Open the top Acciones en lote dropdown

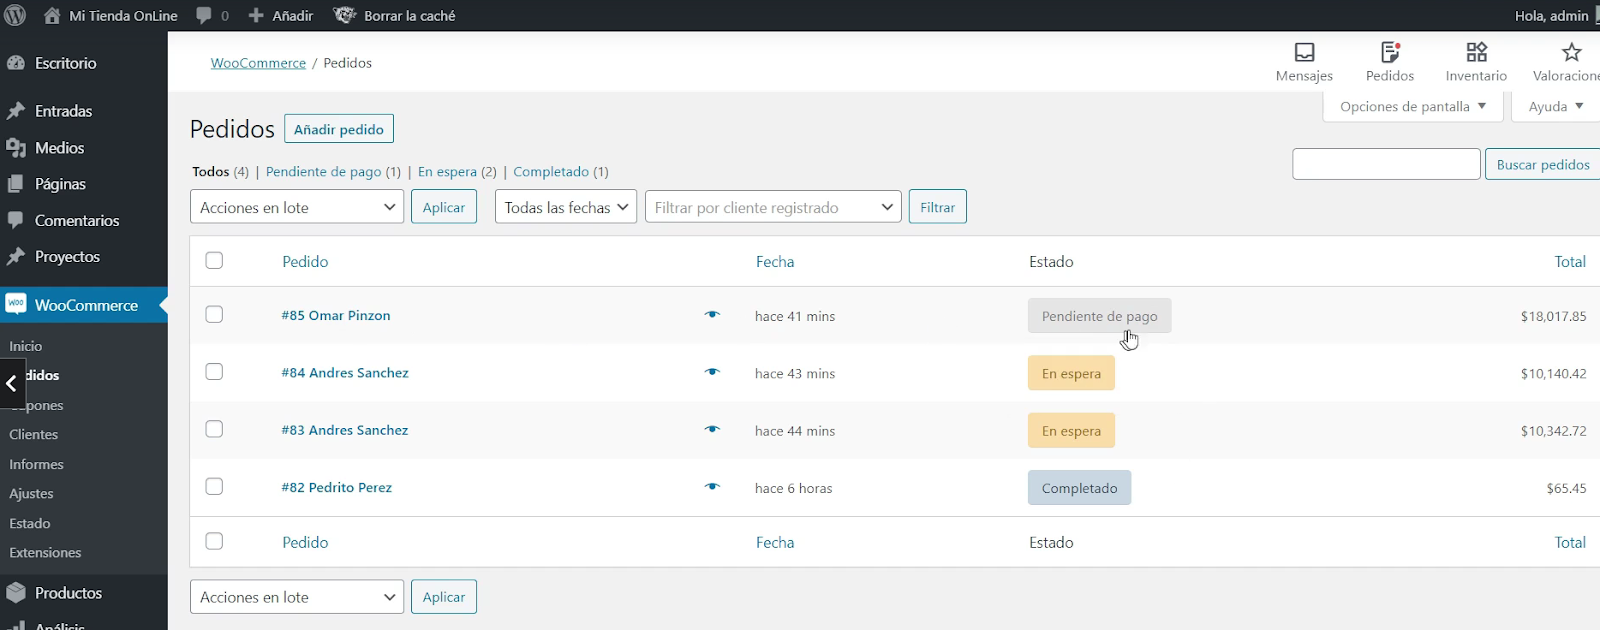click(x=297, y=207)
